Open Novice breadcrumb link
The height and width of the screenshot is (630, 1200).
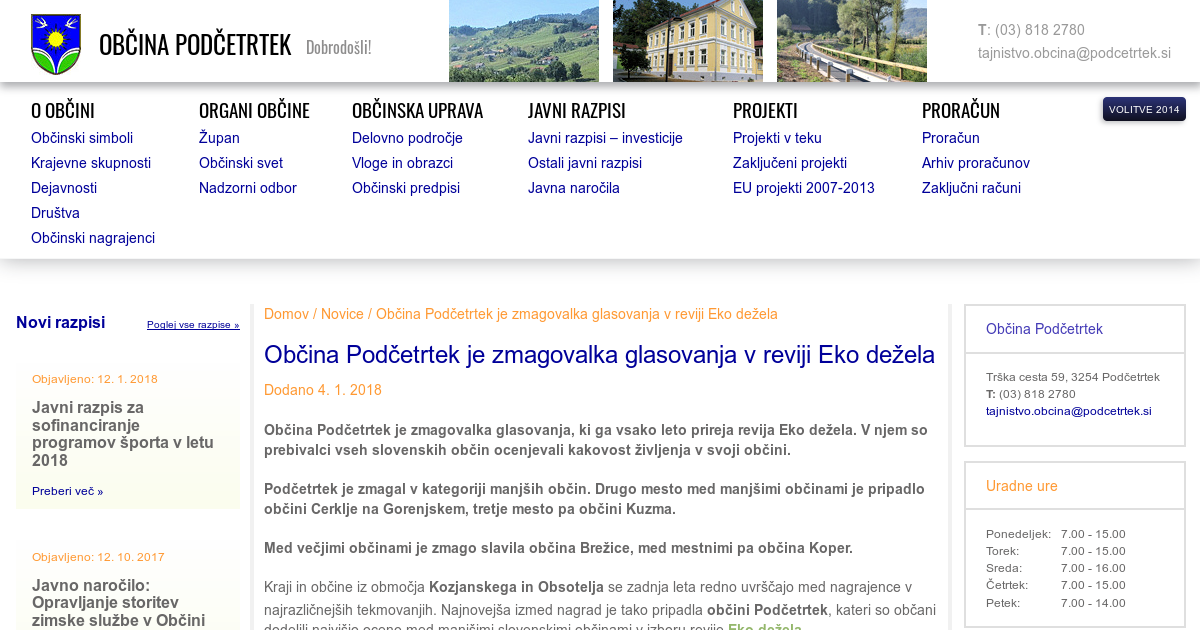(342, 314)
